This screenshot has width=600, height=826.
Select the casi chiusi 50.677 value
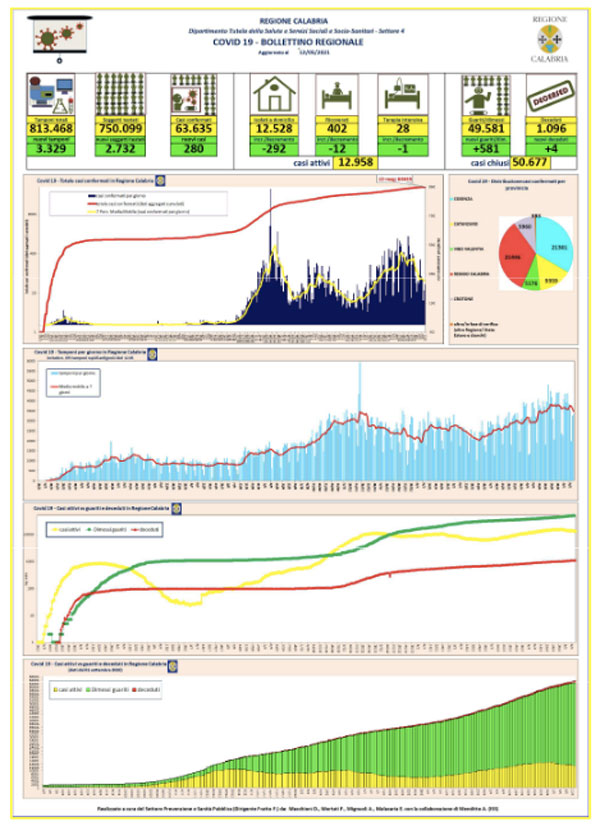[x=529, y=162]
